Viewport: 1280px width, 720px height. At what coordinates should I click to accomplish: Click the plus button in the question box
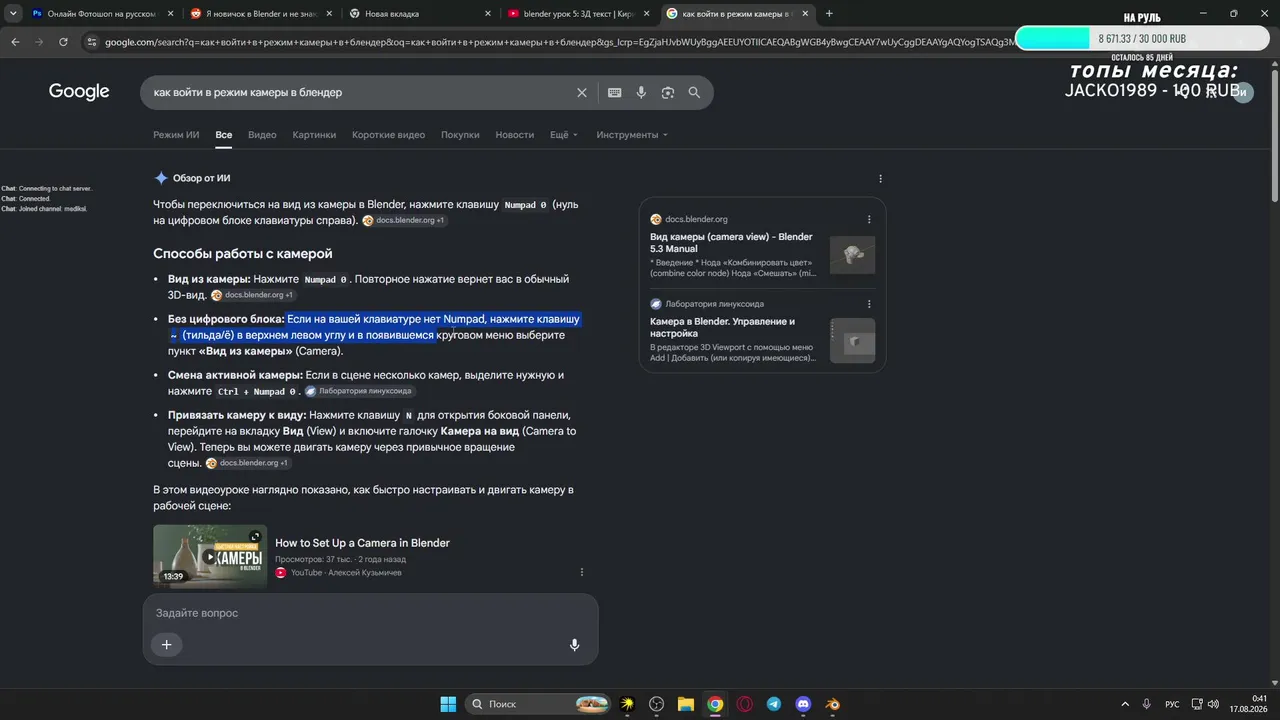[x=167, y=645]
